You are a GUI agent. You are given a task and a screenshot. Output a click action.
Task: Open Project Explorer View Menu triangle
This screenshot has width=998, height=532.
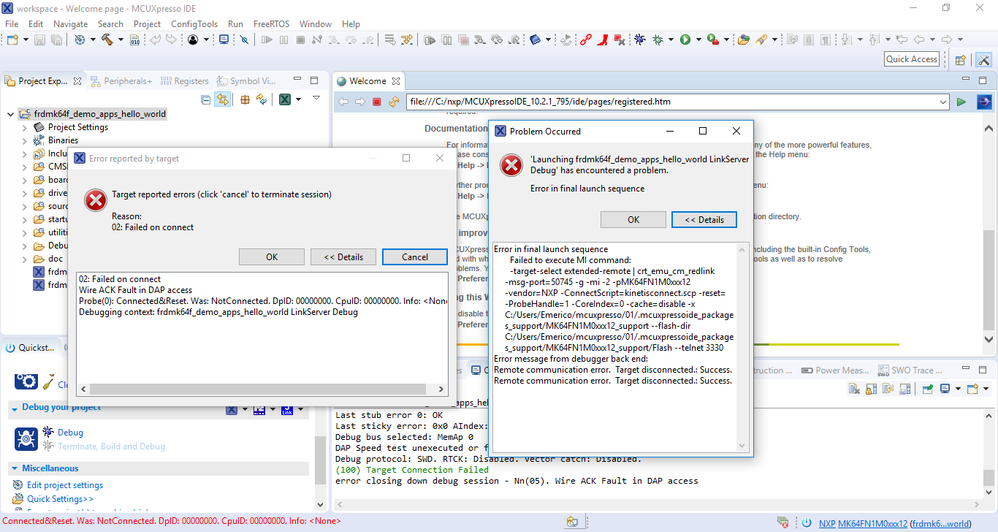[316, 99]
